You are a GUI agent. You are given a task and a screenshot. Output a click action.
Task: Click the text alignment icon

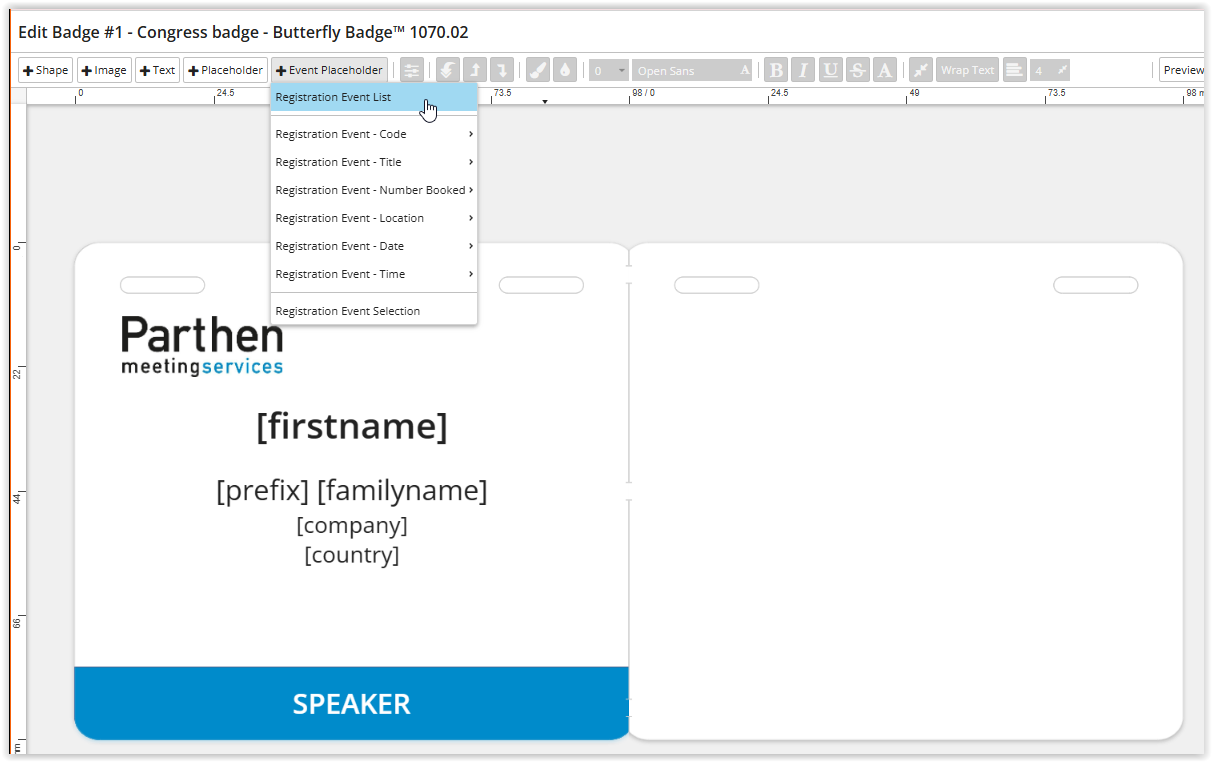tap(1015, 71)
